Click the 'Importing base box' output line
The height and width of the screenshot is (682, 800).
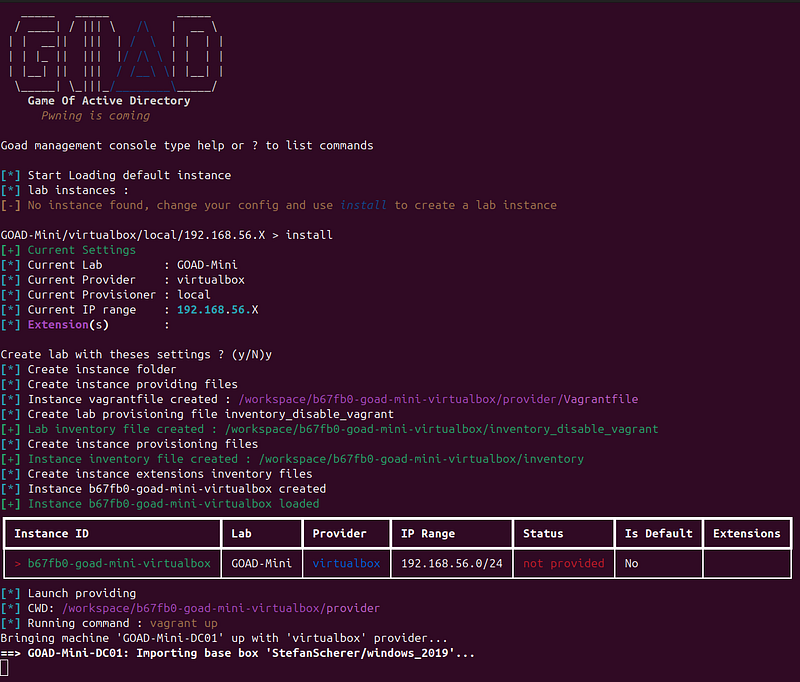coord(238,653)
